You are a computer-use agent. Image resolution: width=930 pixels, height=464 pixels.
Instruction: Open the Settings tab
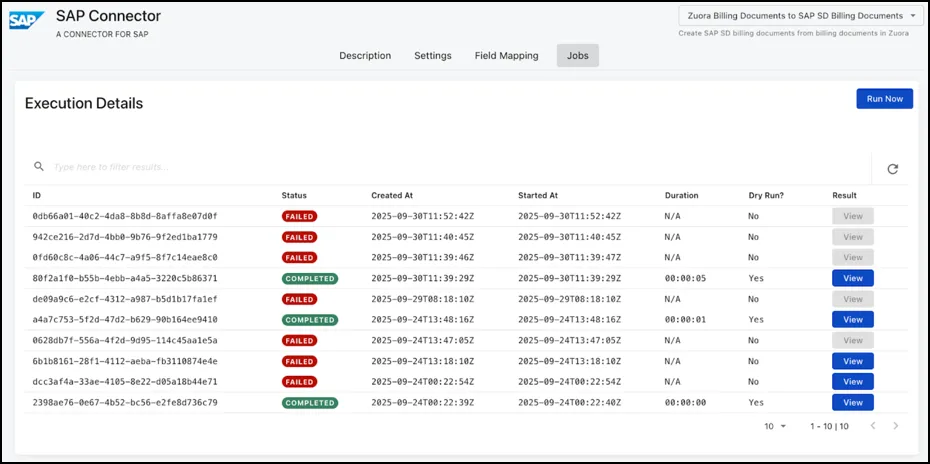[x=432, y=56]
